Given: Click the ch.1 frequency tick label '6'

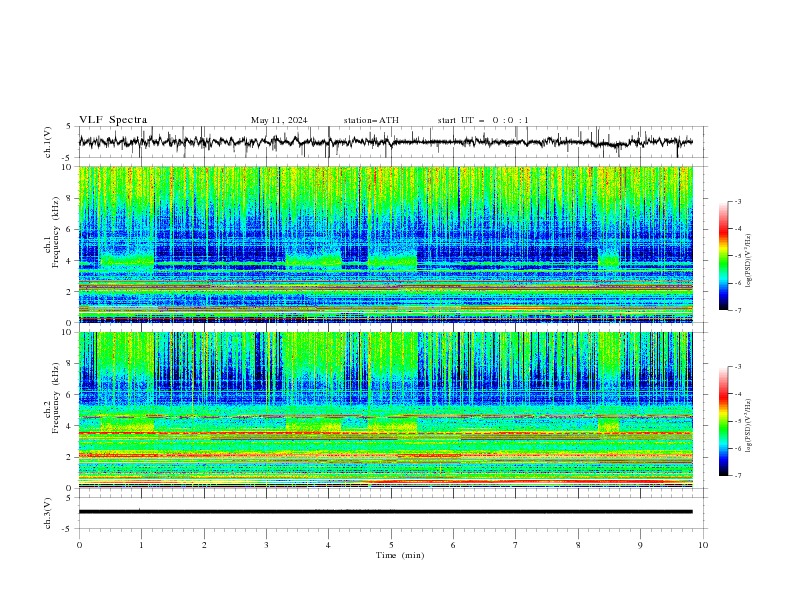Looking at the screenshot, I should point(71,230).
